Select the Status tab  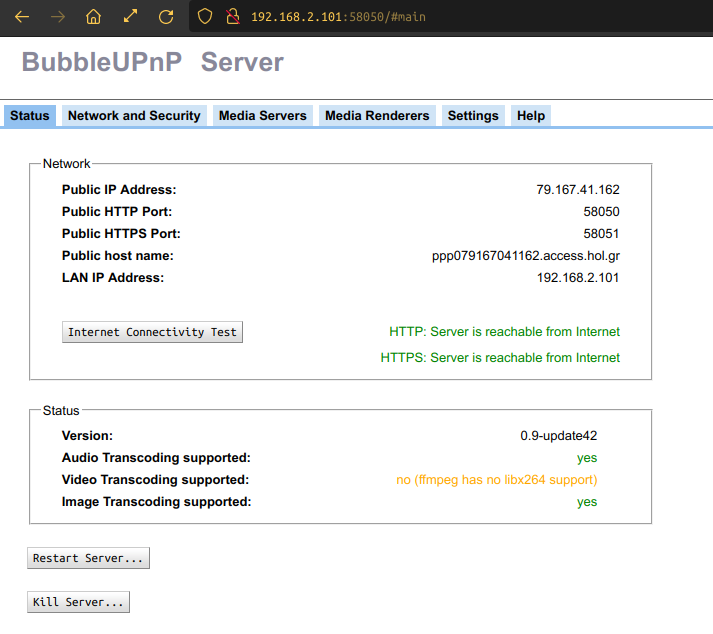coord(30,116)
